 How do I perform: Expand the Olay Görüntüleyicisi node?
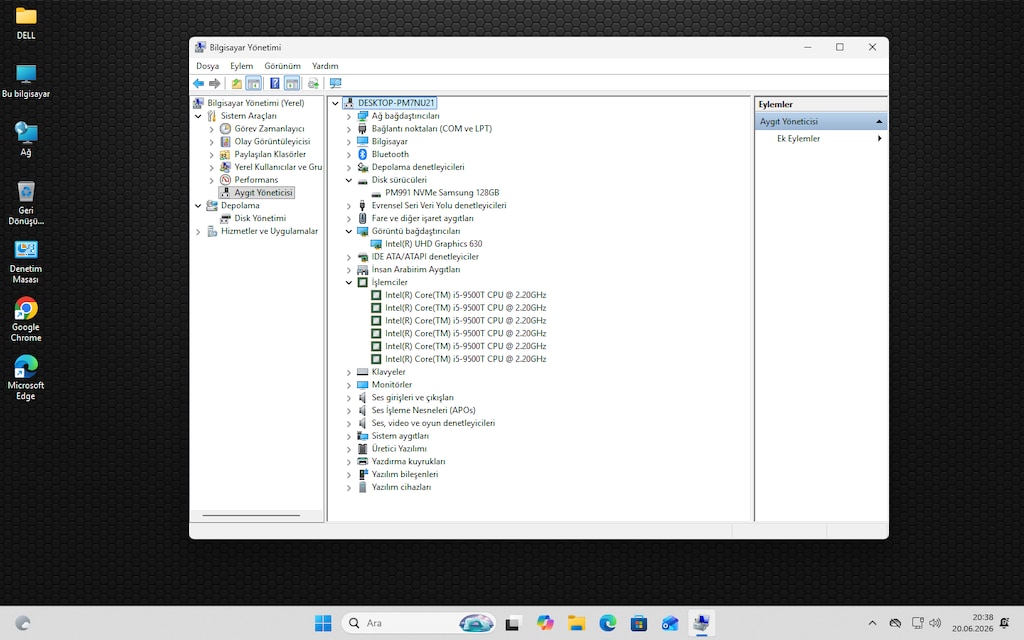212,142
